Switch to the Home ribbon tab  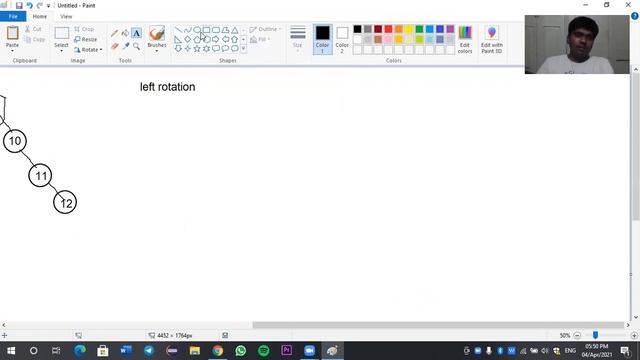coord(40,16)
